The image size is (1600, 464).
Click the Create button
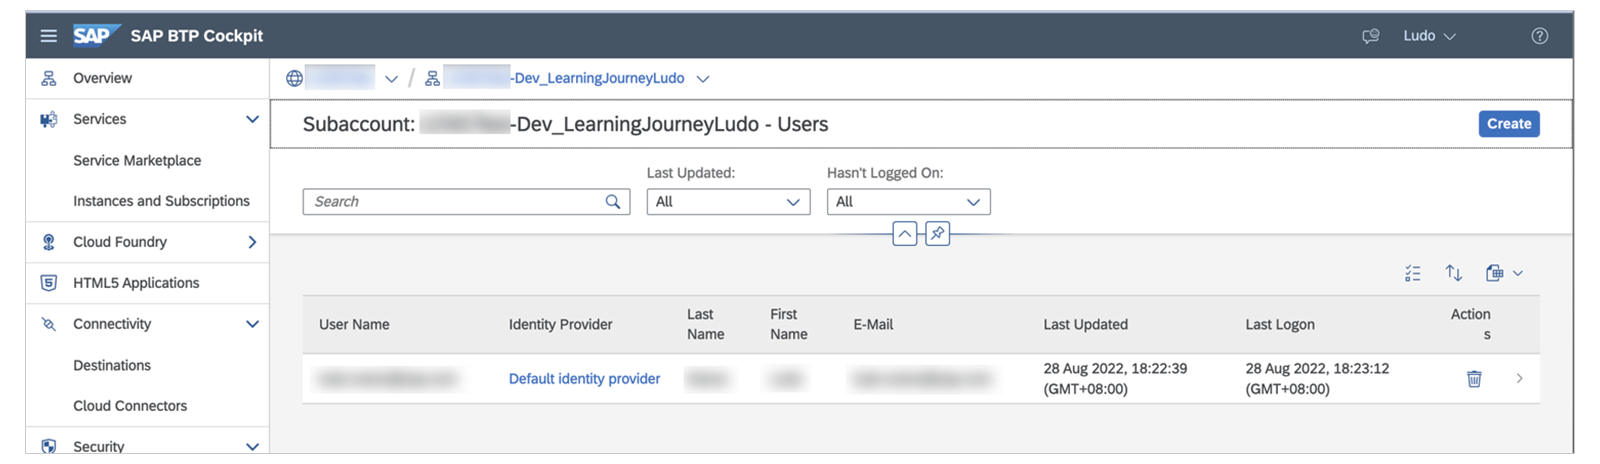[1509, 124]
